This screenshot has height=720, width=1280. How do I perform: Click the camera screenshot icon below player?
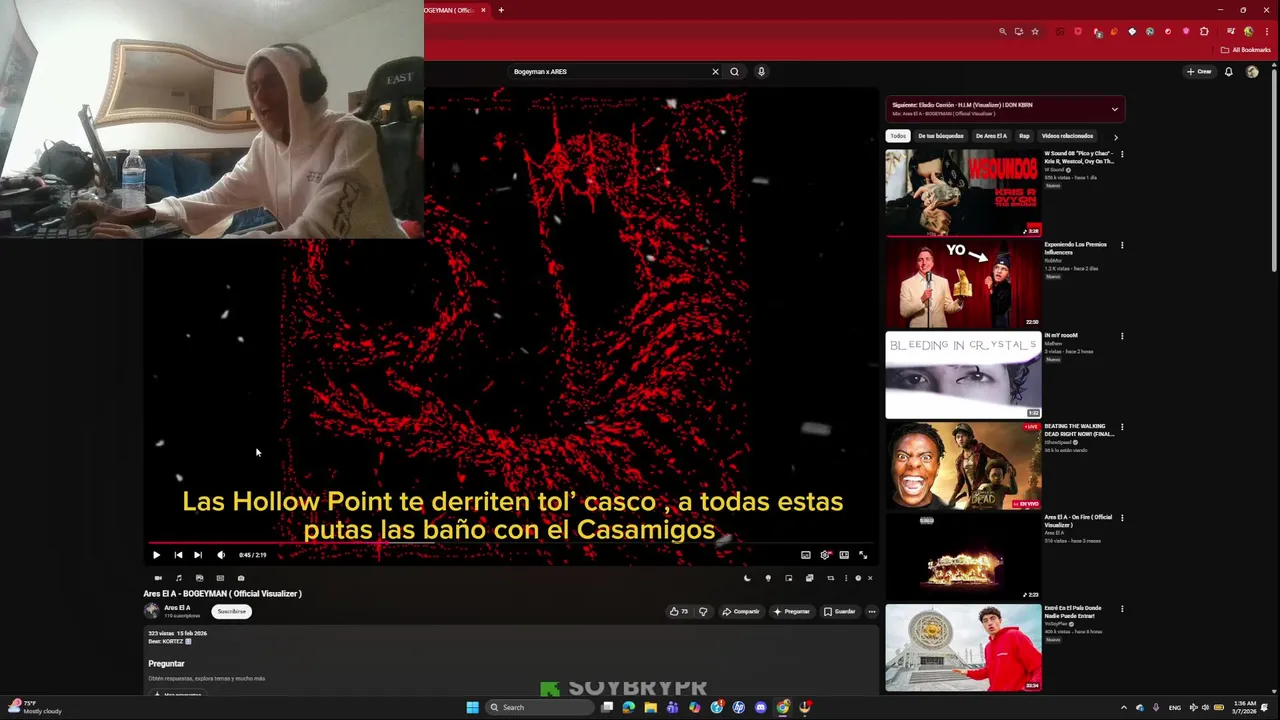[241, 578]
